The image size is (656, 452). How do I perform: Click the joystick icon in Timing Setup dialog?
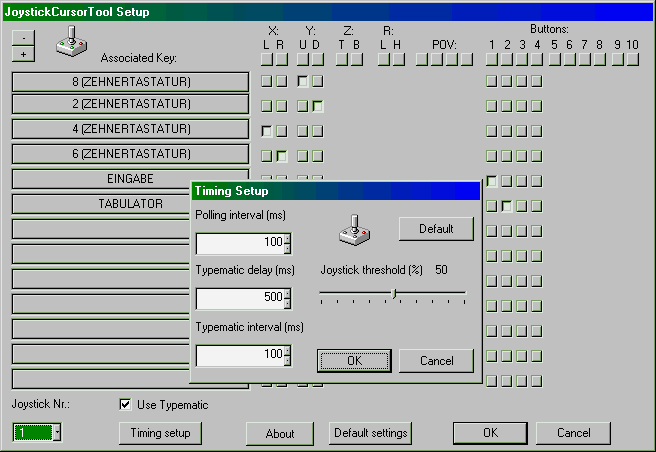click(x=355, y=230)
